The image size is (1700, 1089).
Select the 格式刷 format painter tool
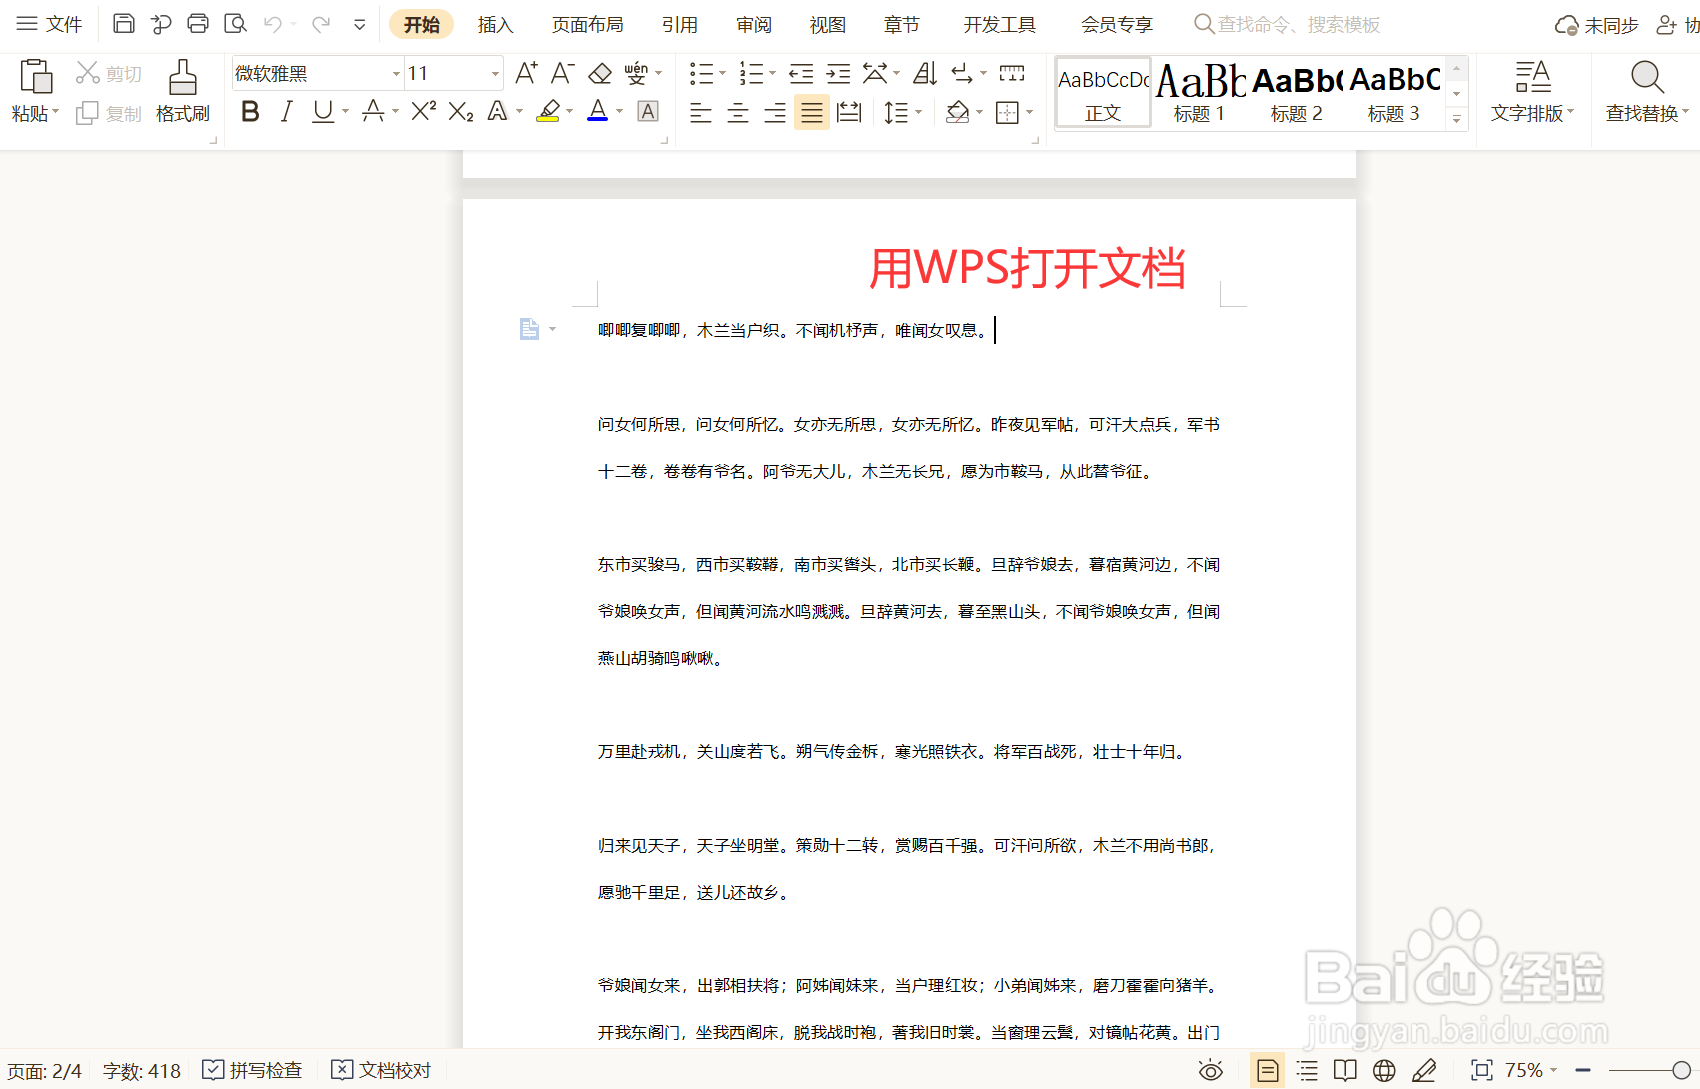click(182, 90)
